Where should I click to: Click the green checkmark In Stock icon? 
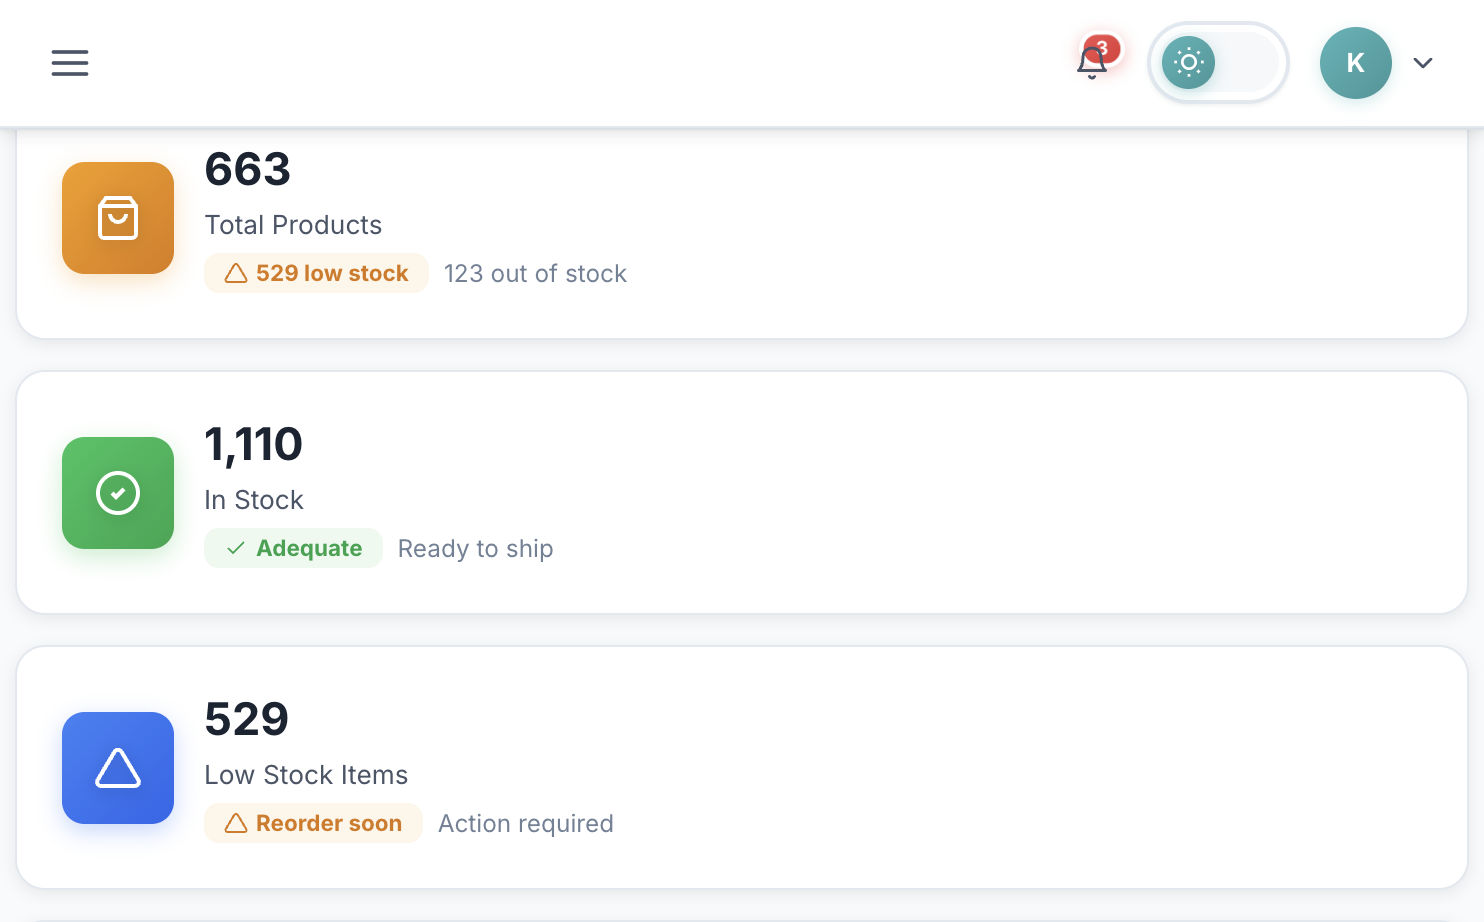tap(118, 493)
